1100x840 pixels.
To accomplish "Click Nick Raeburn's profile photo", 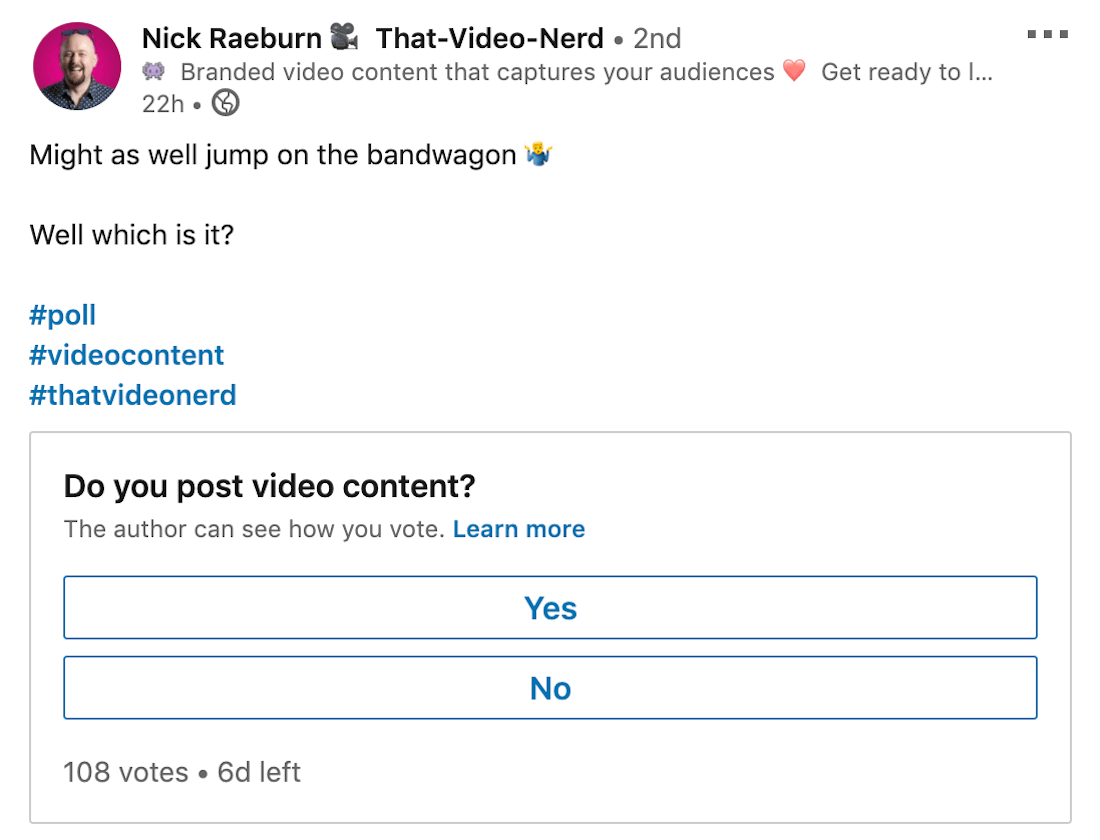I will pos(77,66).
